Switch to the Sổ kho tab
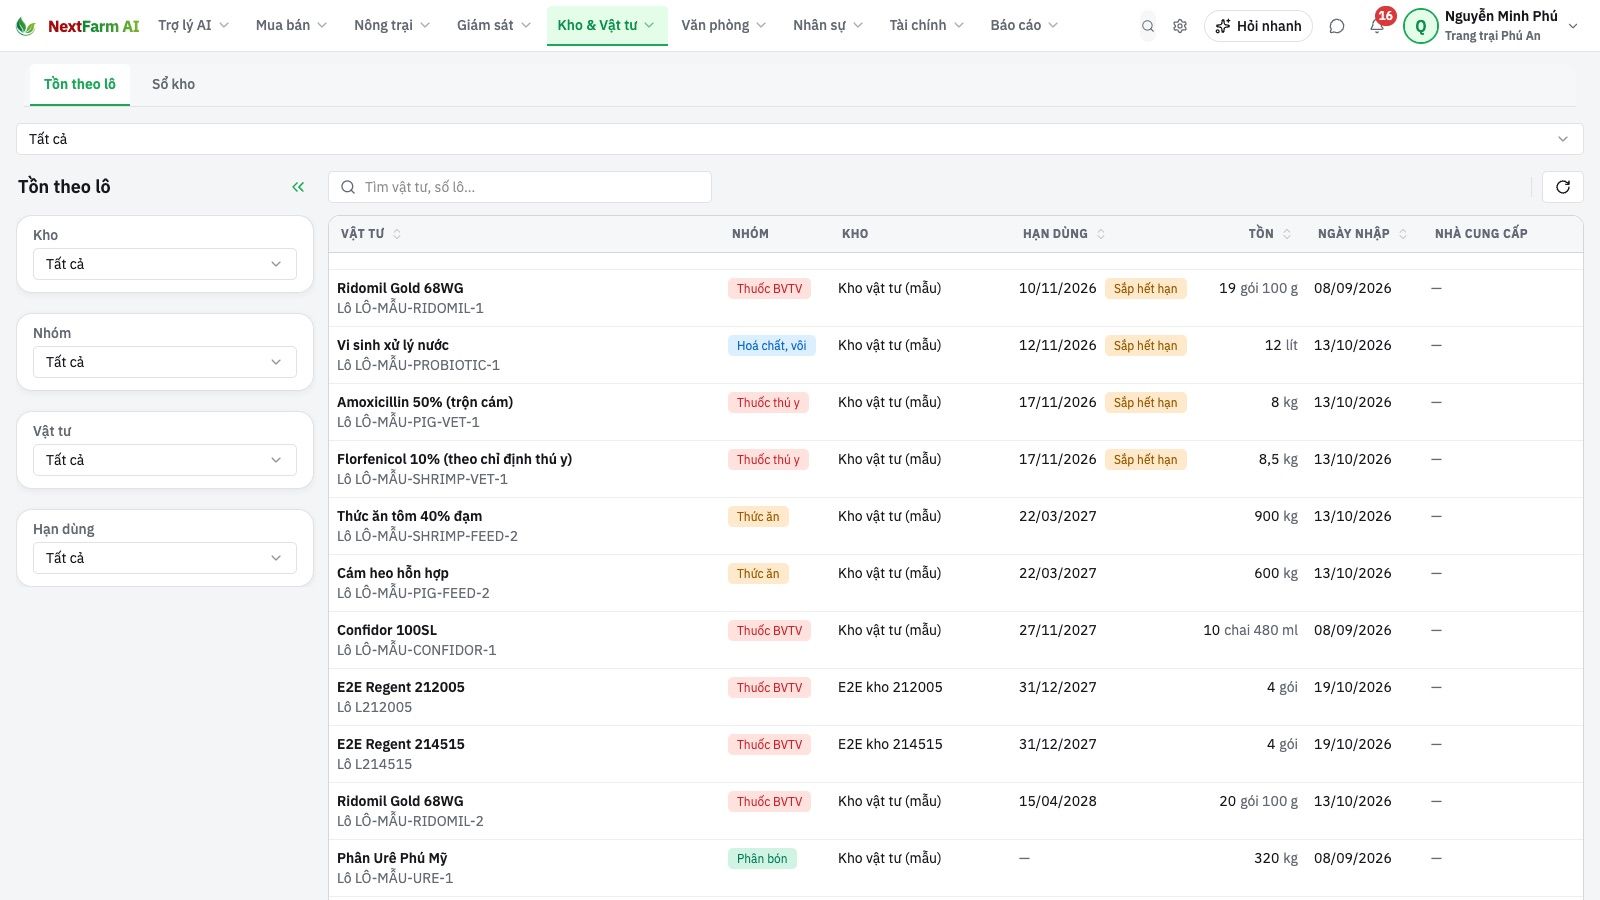 pos(174,84)
